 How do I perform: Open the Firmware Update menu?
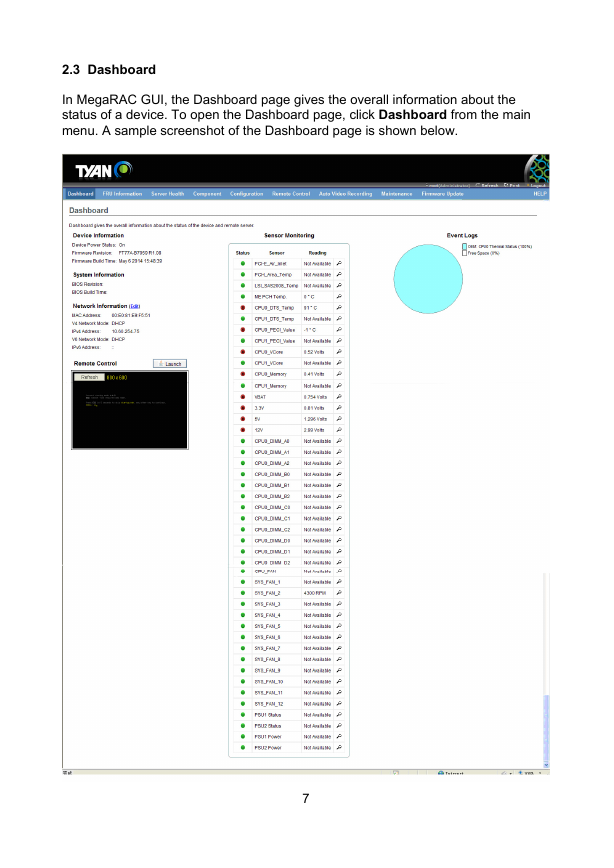pos(442,194)
